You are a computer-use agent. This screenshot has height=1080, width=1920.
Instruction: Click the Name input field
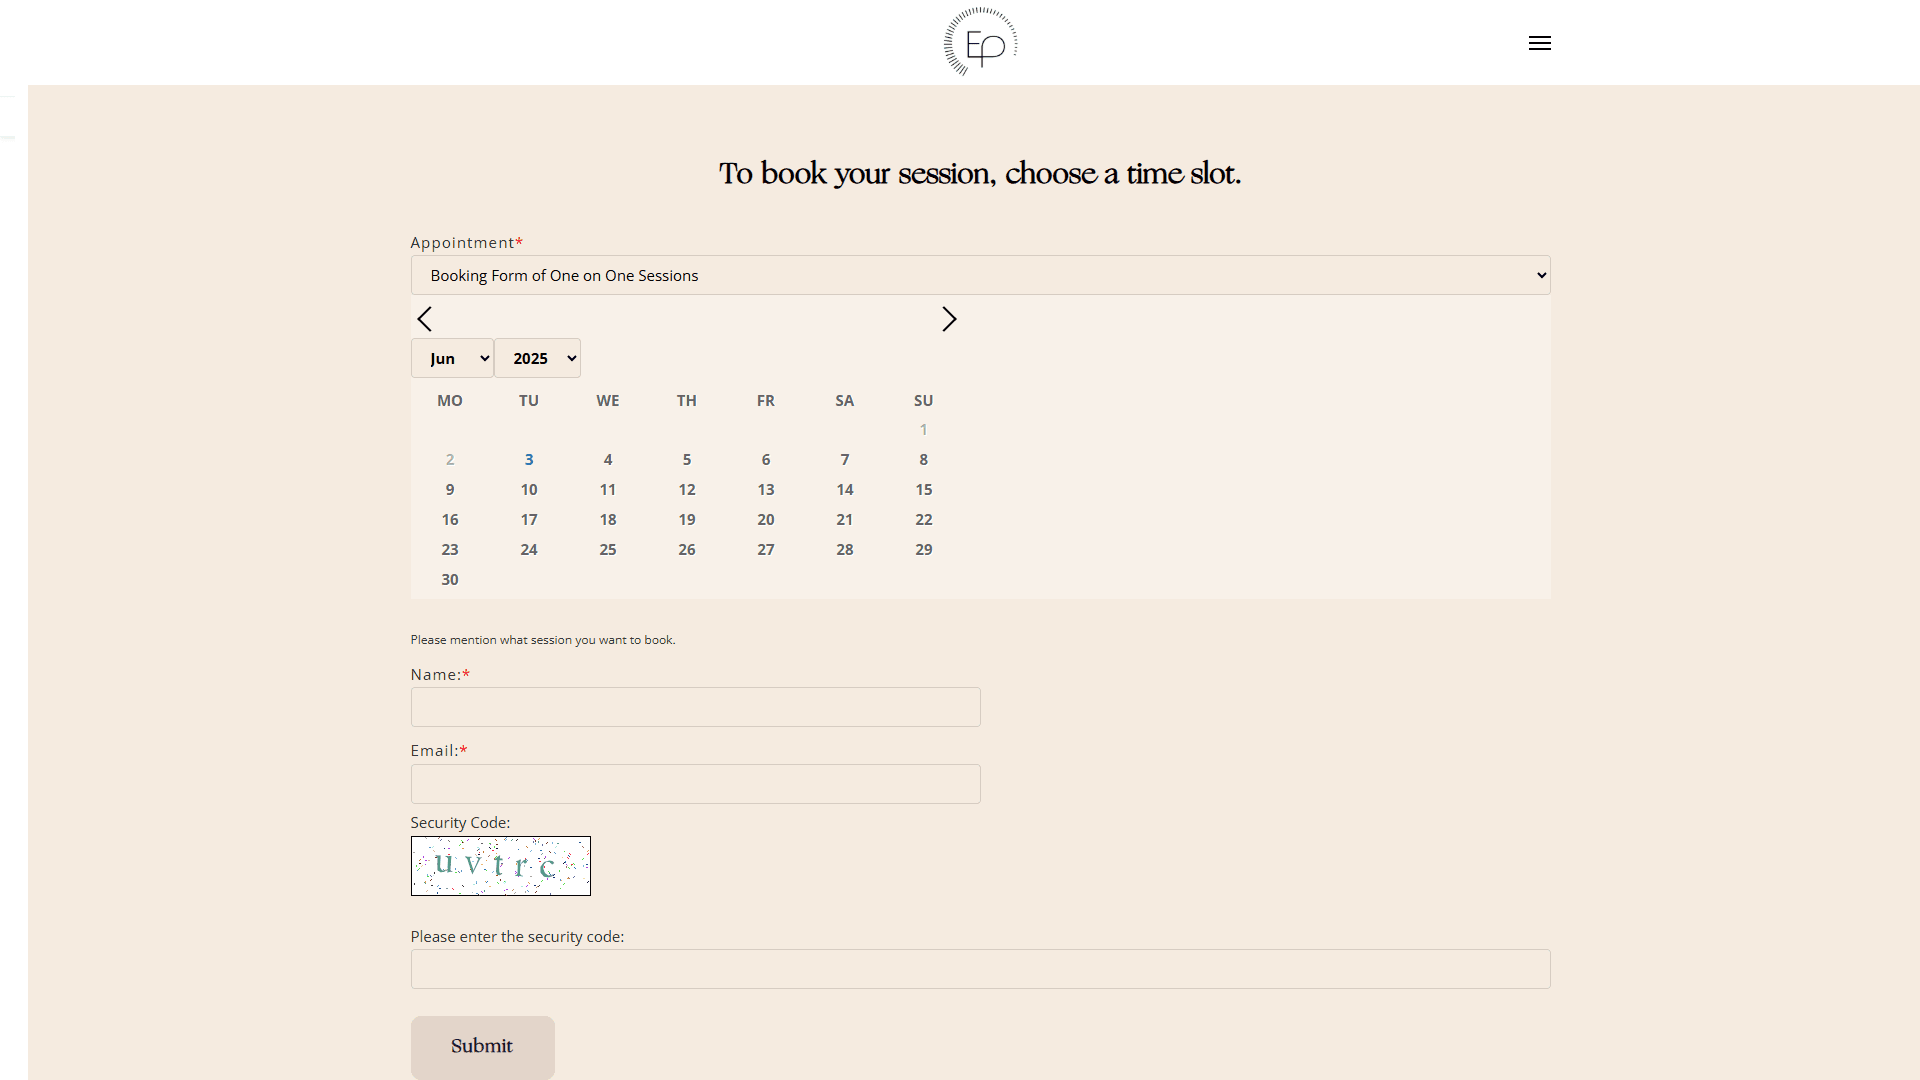click(x=695, y=707)
